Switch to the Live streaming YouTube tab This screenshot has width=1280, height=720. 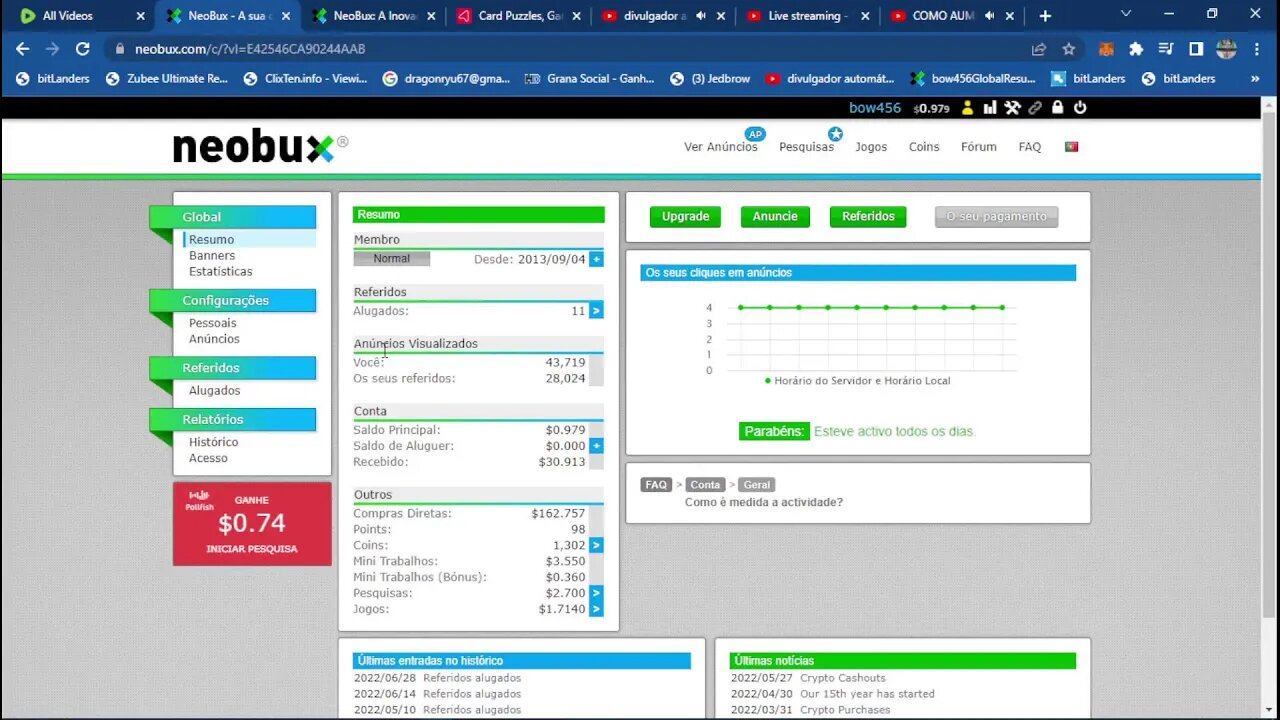point(807,16)
